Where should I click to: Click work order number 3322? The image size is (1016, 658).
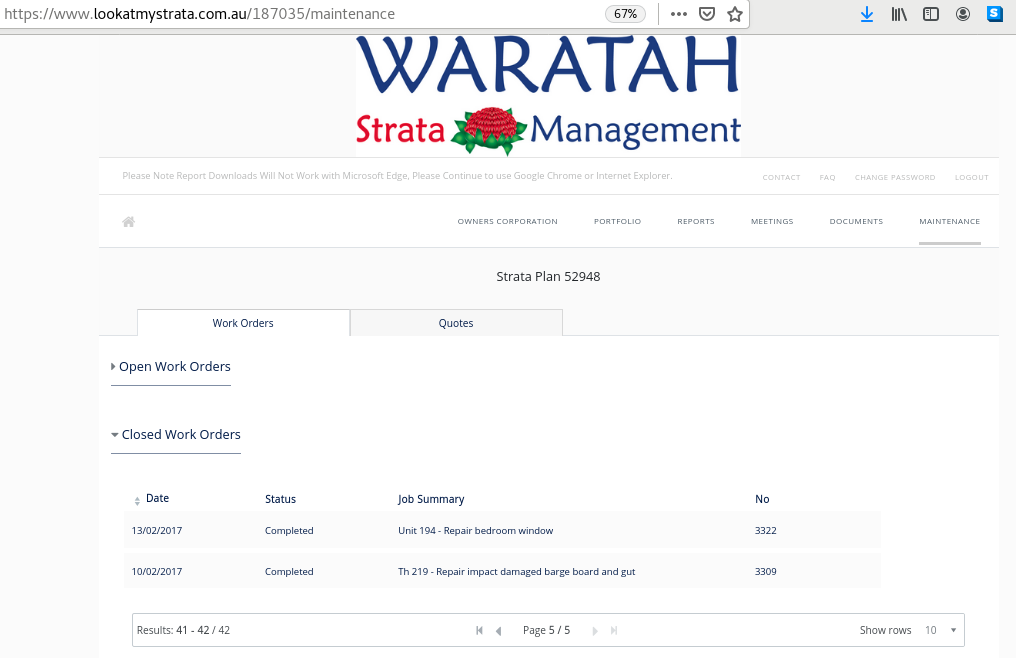[x=766, y=530]
